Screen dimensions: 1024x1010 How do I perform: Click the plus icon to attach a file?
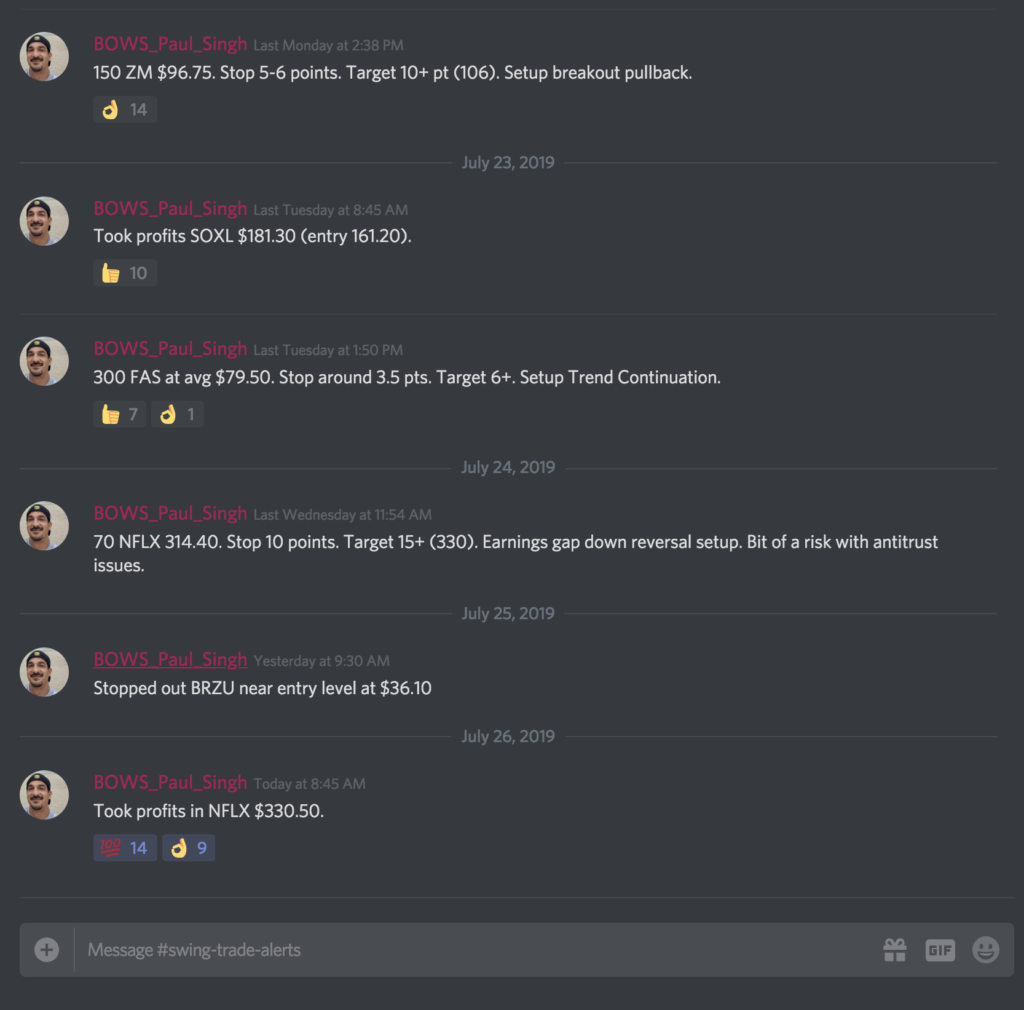46,950
